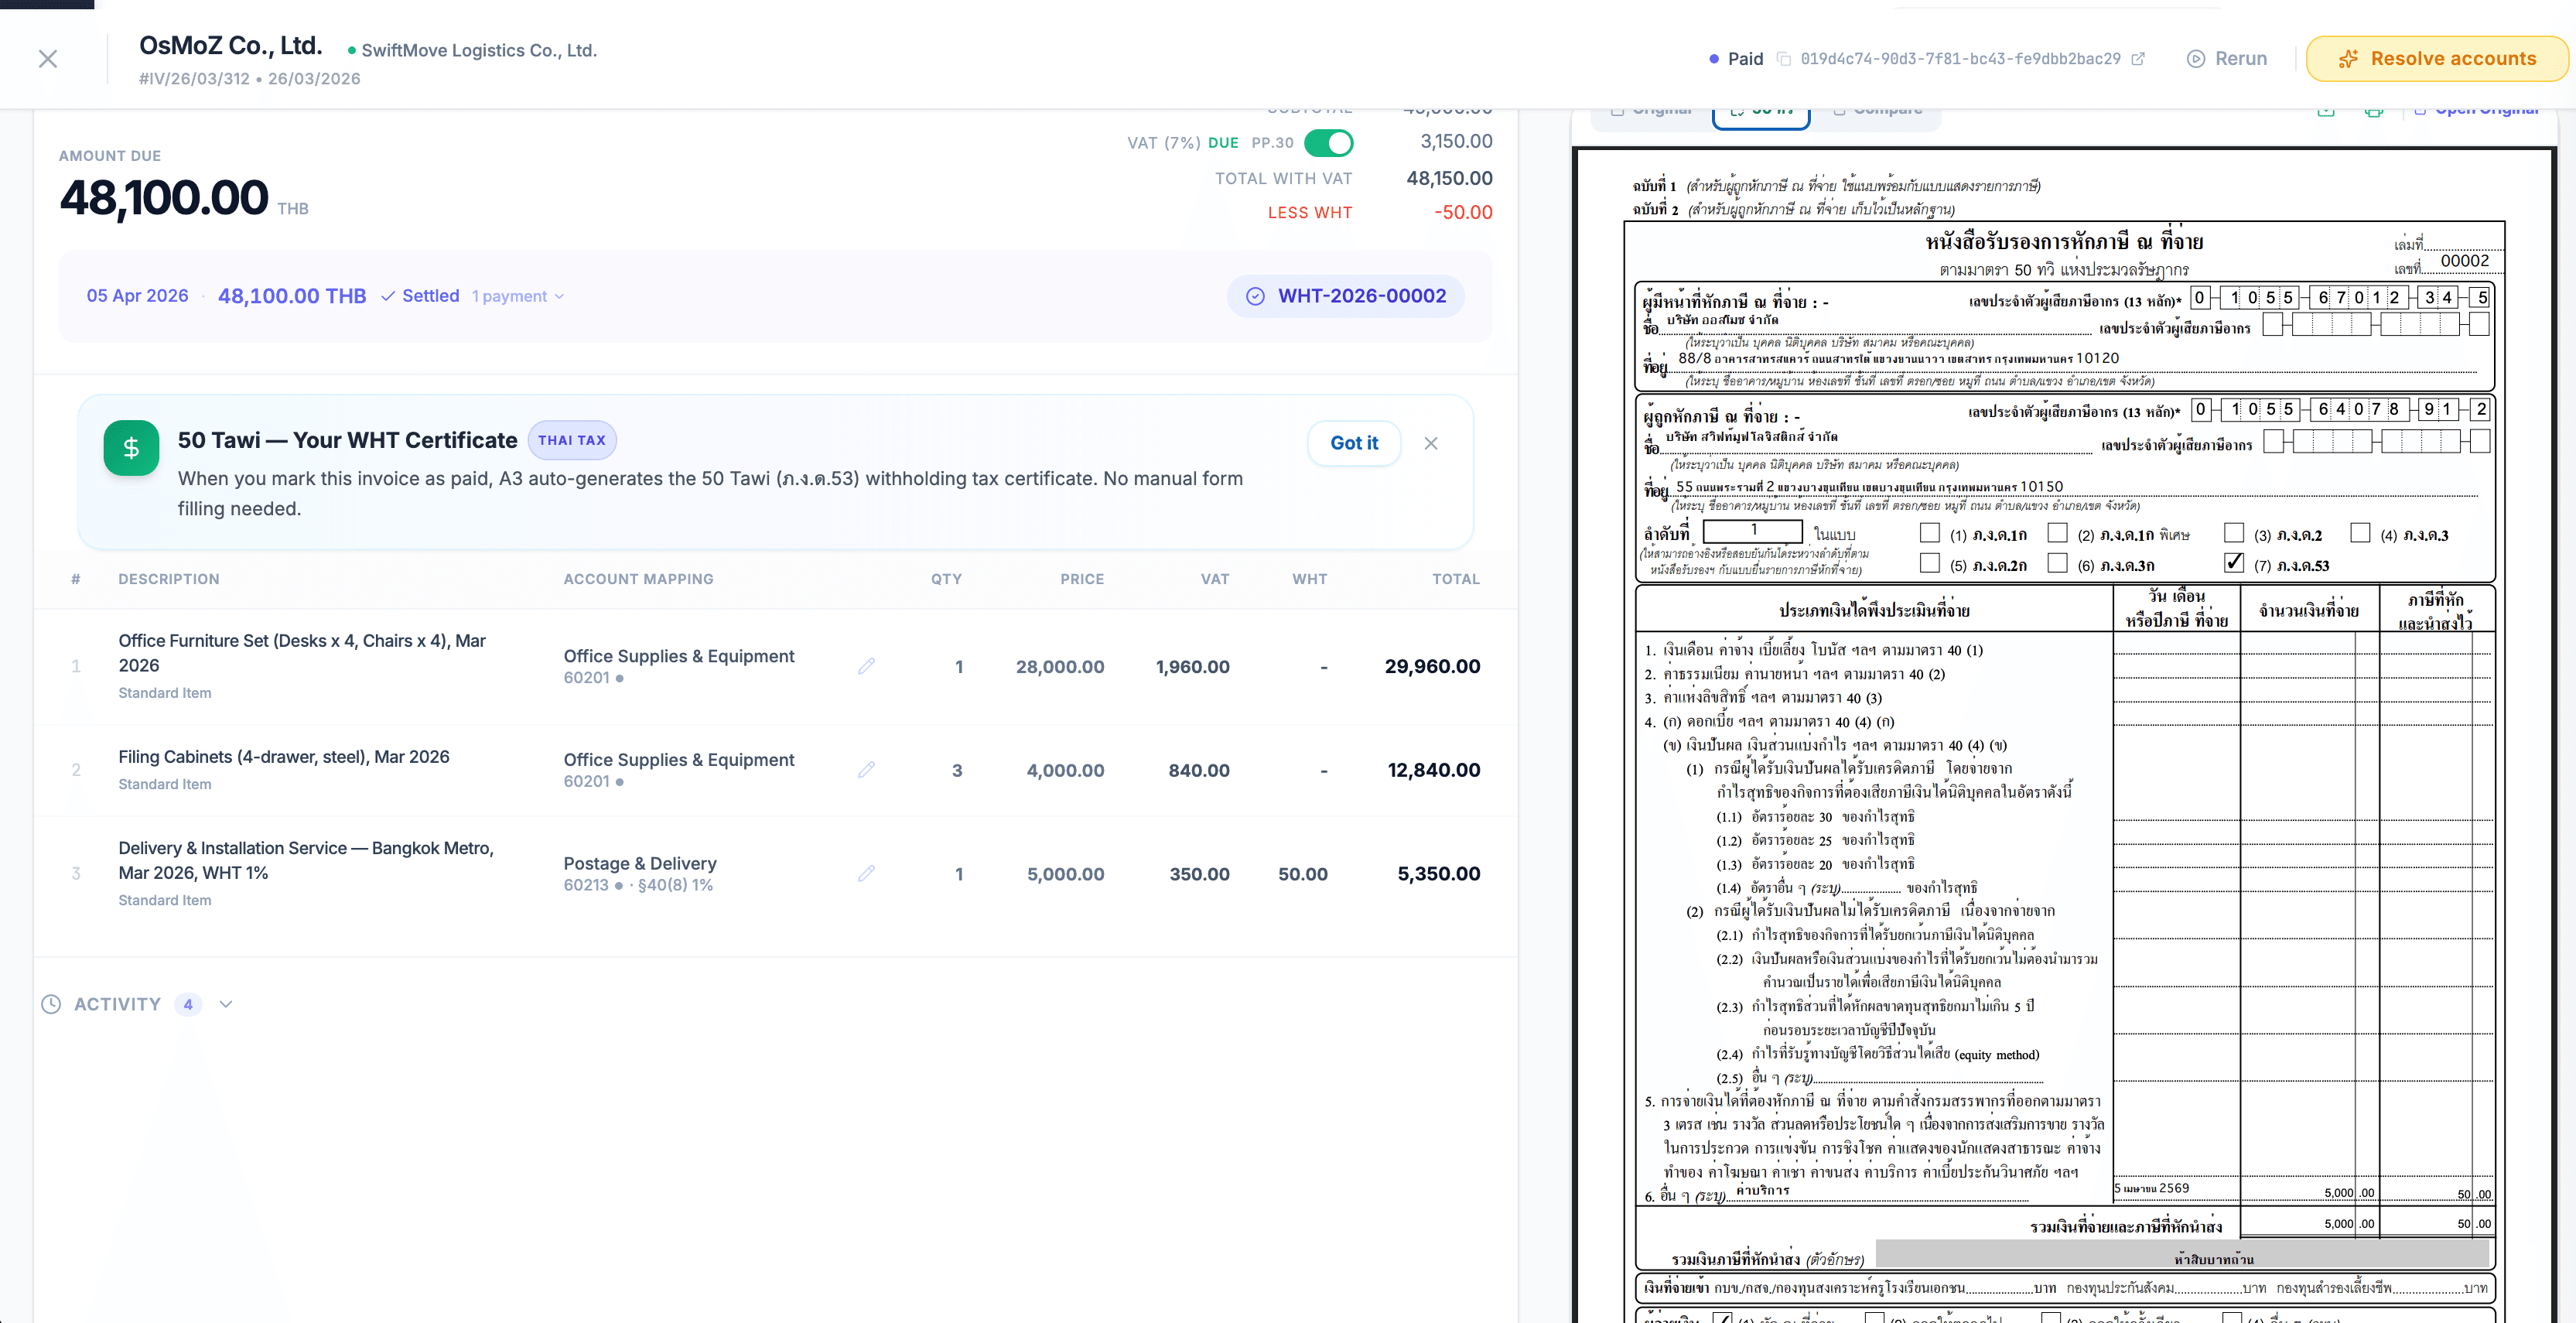Image resolution: width=2576 pixels, height=1323 pixels.
Task: Close the invoice detail panel
Action: (47, 59)
